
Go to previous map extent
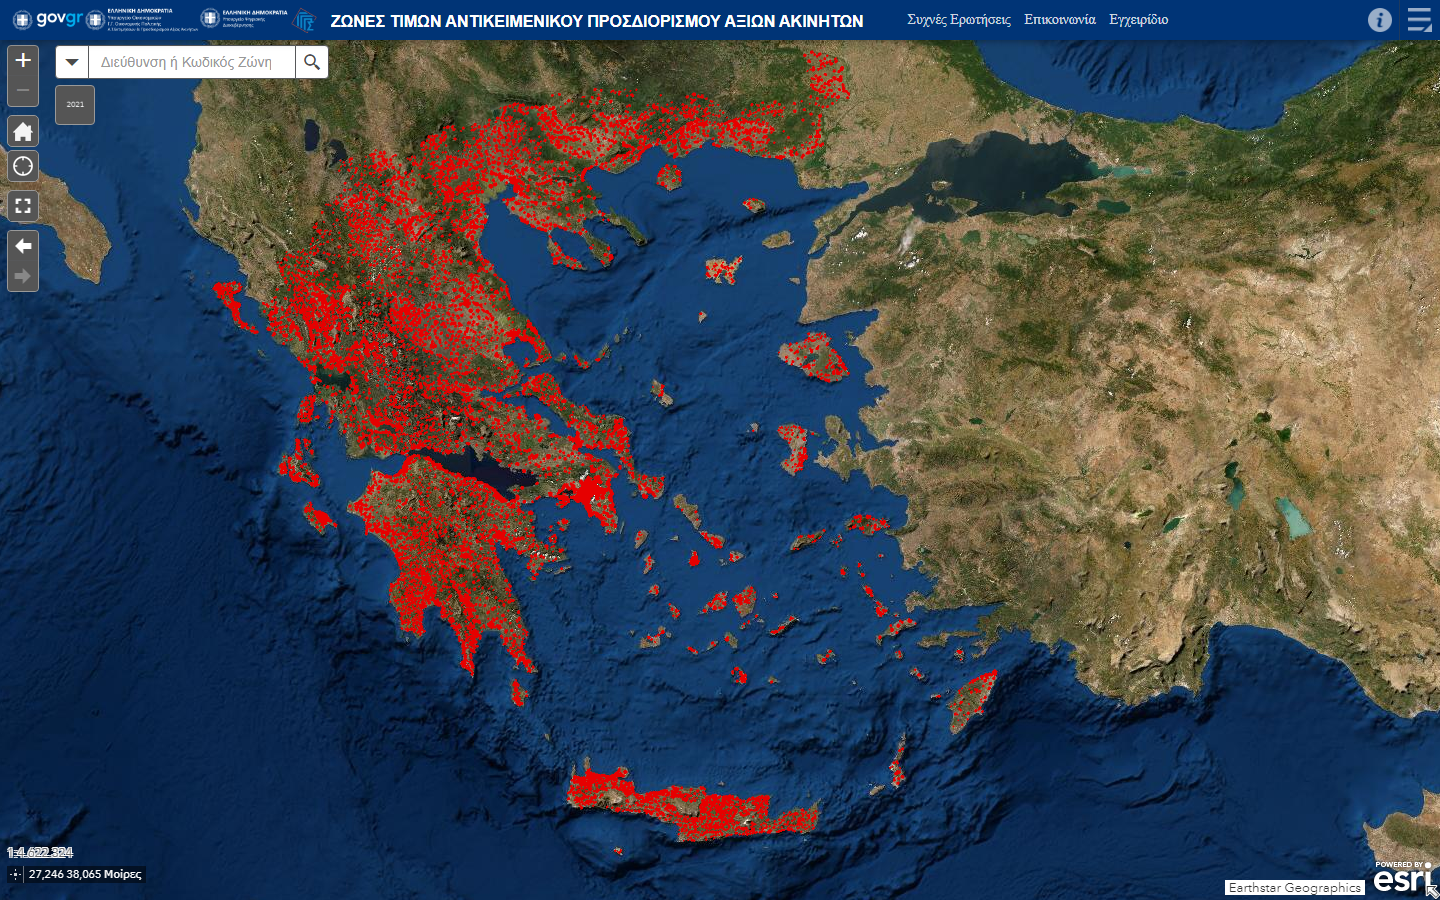coord(23,246)
